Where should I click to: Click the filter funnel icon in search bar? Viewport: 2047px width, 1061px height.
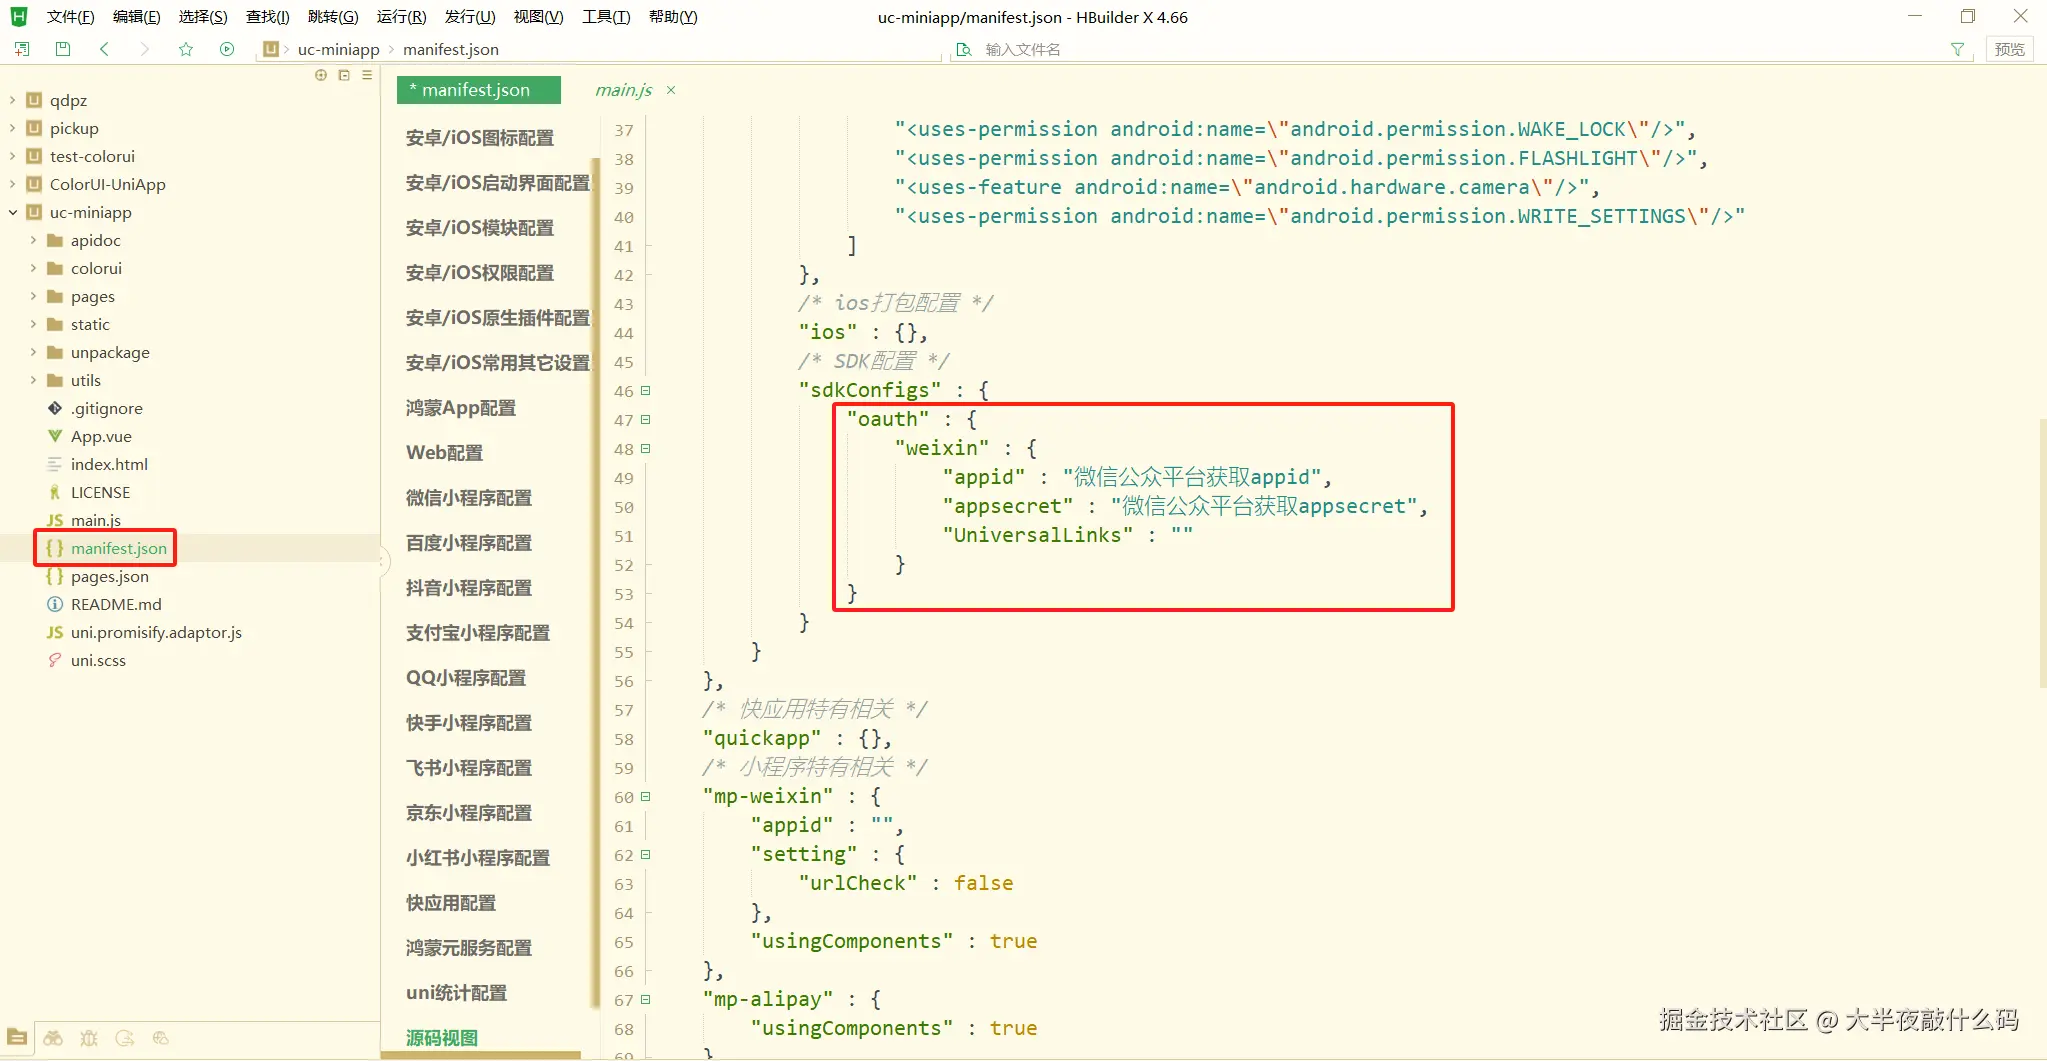click(x=1957, y=49)
